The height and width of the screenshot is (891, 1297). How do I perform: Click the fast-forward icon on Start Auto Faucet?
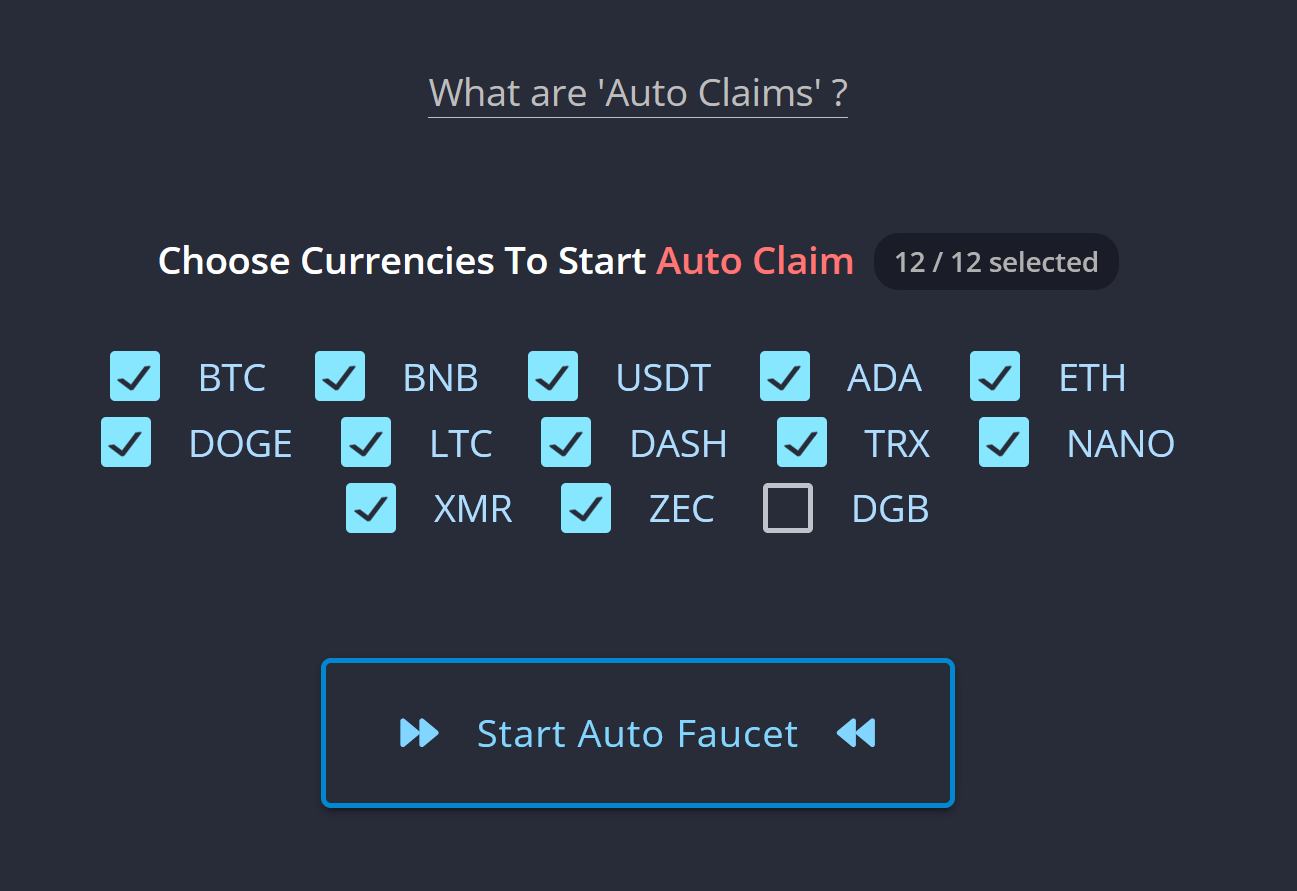(x=418, y=733)
